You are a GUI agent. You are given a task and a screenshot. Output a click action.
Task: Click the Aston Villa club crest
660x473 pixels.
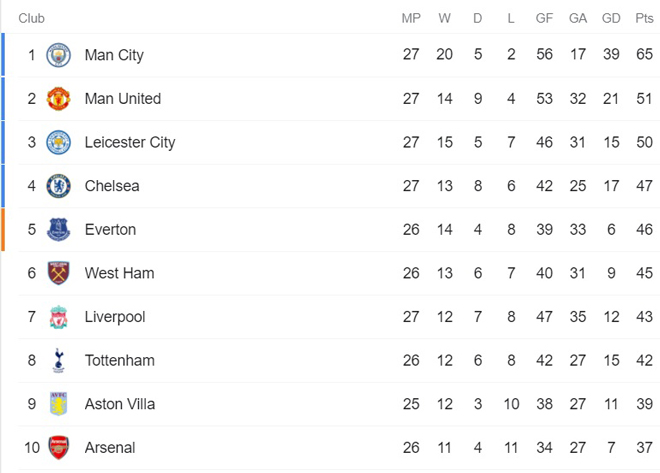[59, 404]
